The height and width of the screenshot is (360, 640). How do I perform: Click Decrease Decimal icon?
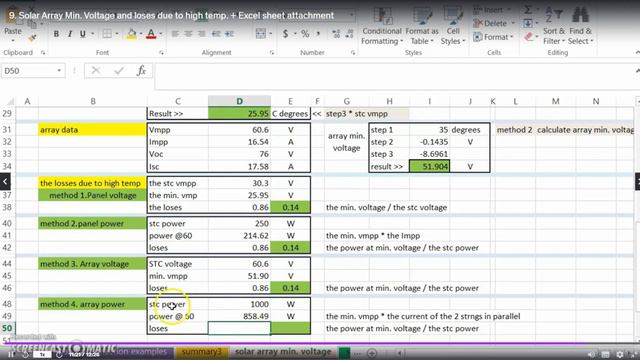[350, 34]
